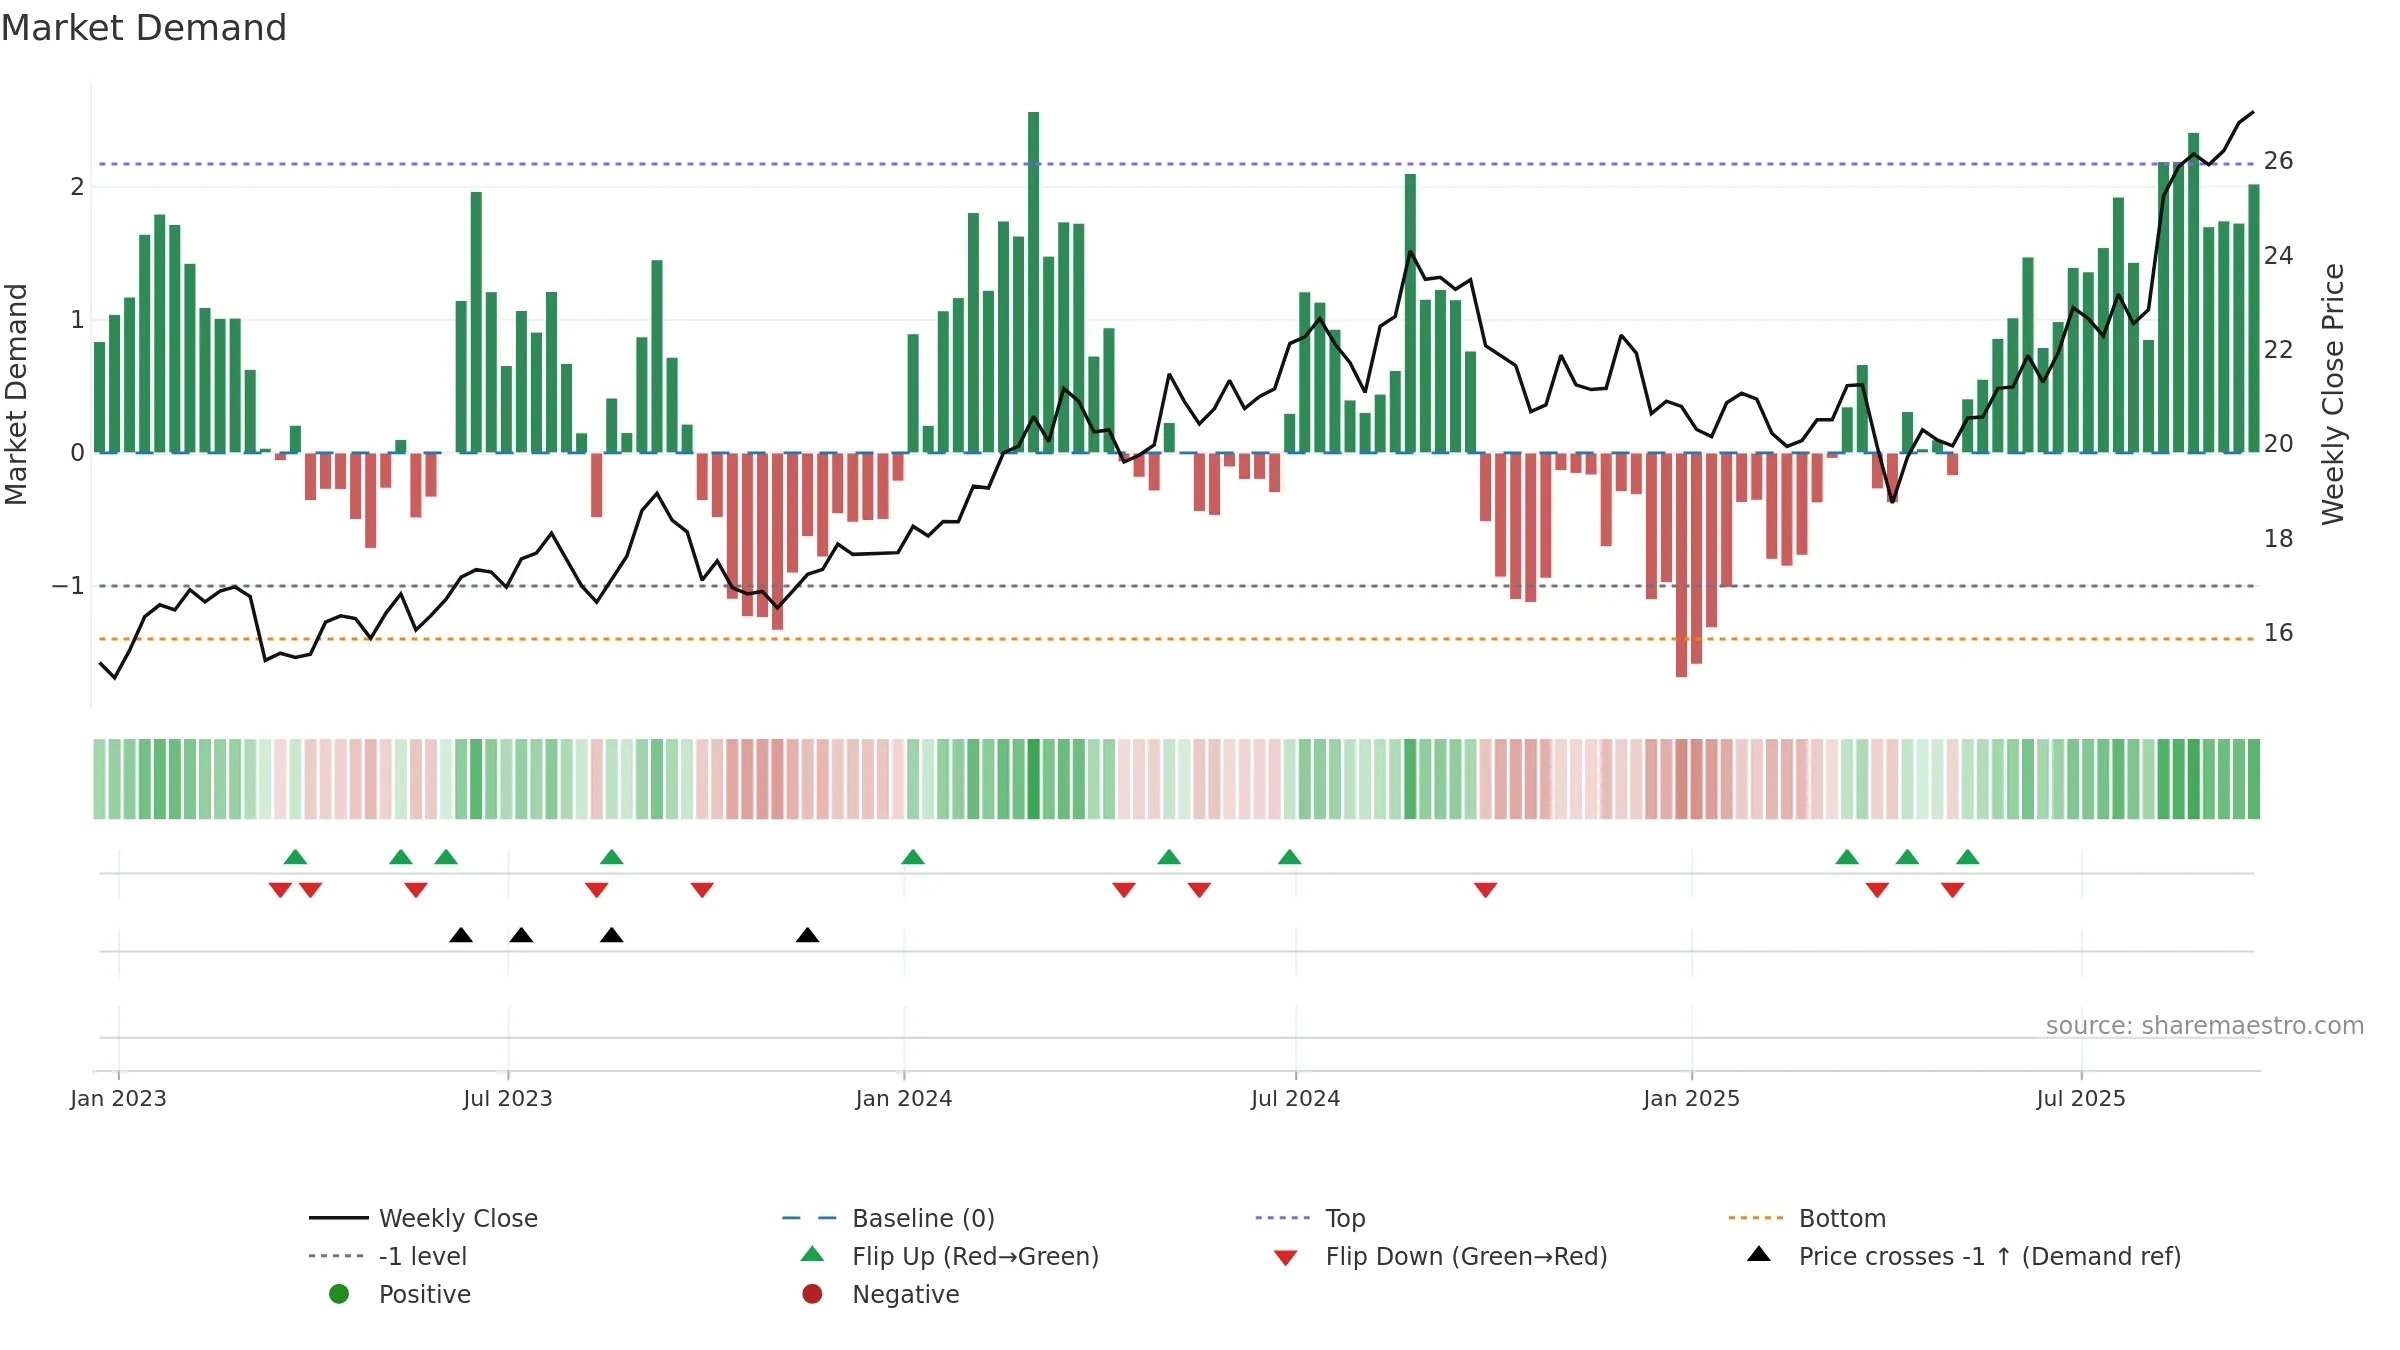Click the tallest green demand bar in early 2024
Viewport: 2400px width, 1350px height.
(1034, 282)
